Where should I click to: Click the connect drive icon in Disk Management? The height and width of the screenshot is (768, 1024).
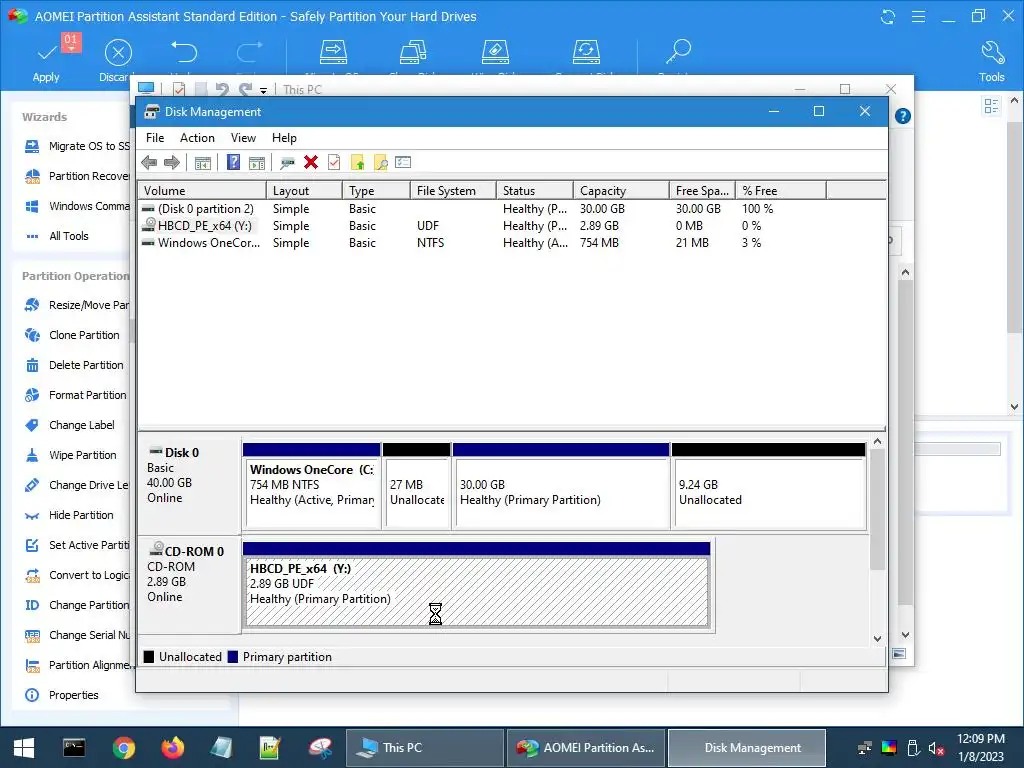(x=287, y=163)
